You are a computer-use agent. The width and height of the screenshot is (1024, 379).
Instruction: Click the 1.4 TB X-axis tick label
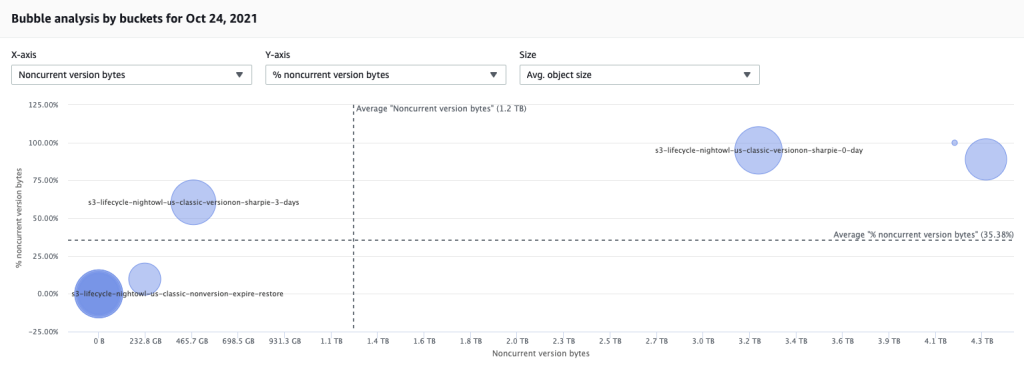(377, 342)
